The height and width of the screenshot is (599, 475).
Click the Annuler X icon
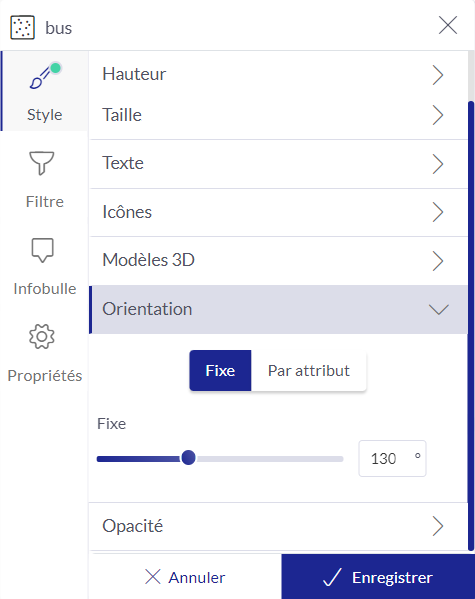[153, 577]
